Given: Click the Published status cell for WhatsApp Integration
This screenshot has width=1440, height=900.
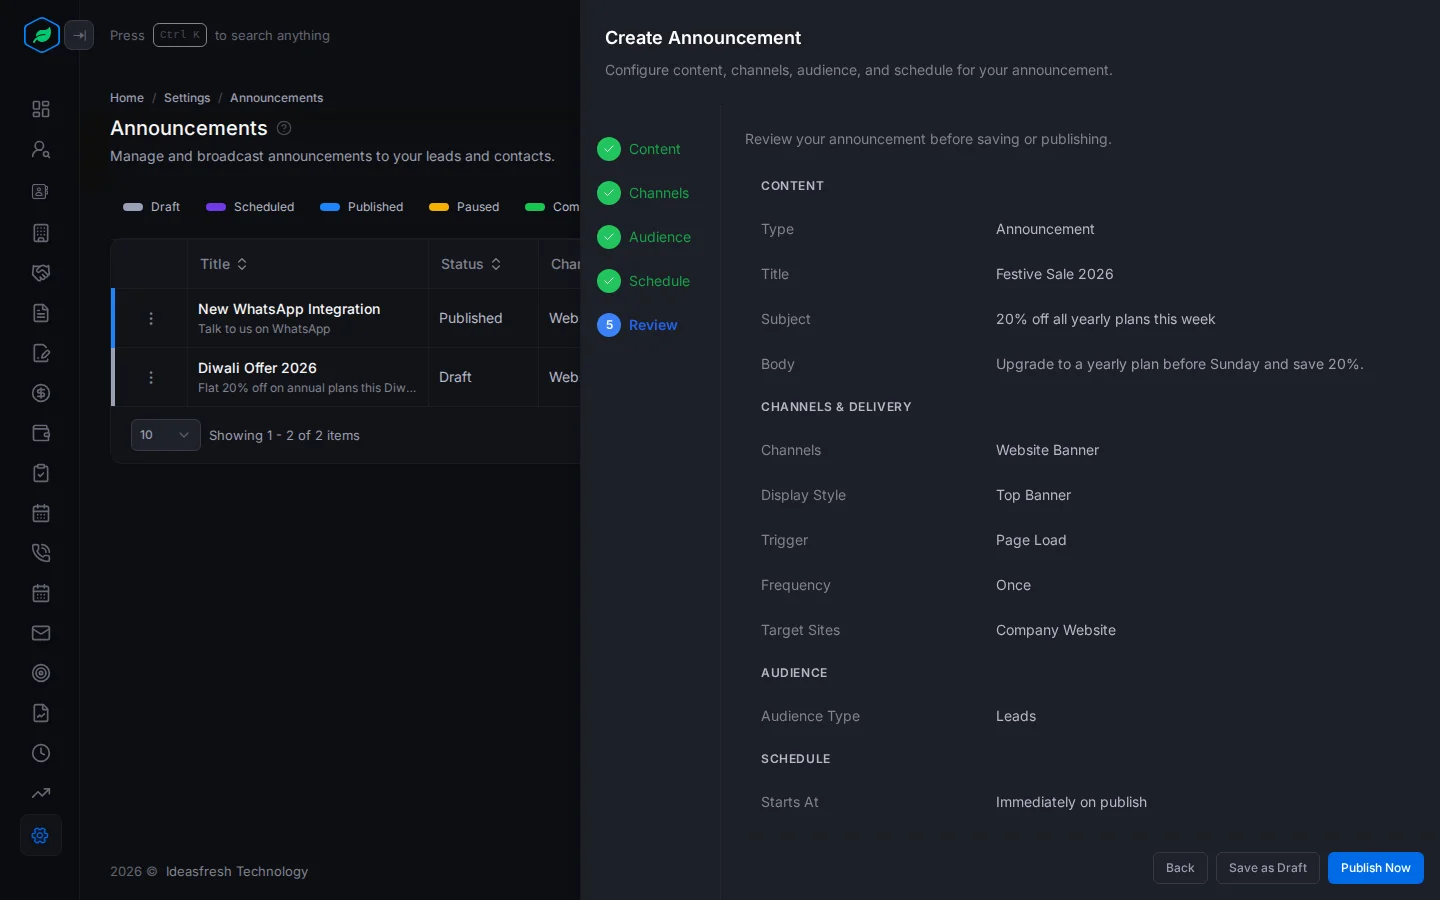Looking at the screenshot, I should (x=471, y=318).
